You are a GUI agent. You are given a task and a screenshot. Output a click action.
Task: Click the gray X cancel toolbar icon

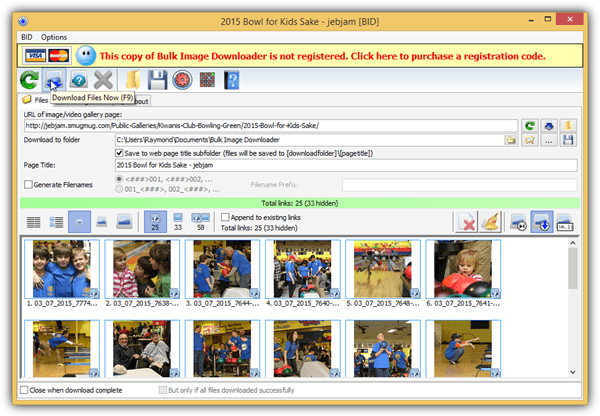pos(103,80)
